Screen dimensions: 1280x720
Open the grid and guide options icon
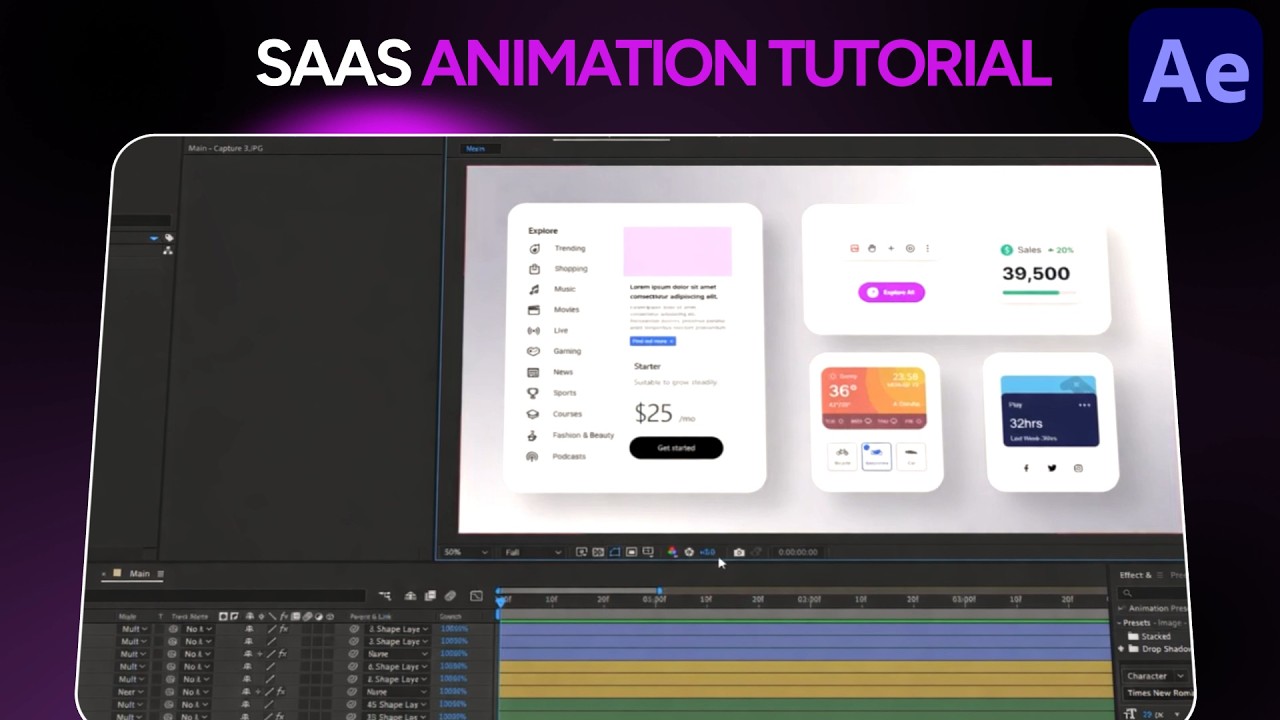click(x=648, y=552)
